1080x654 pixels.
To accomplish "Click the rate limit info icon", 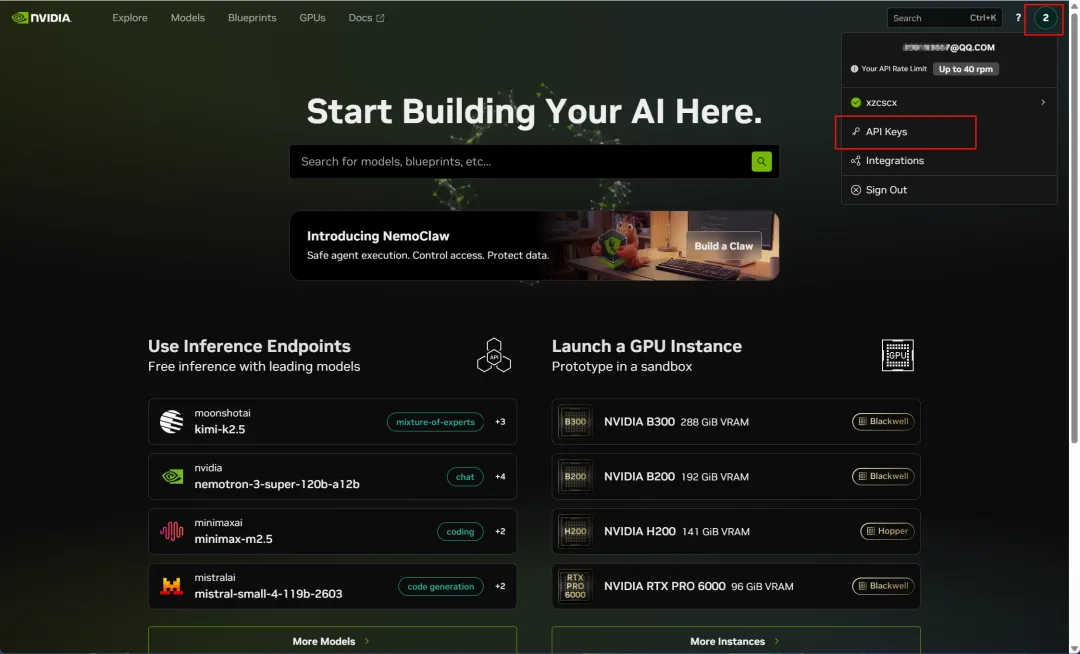I will (x=854, y=69).
